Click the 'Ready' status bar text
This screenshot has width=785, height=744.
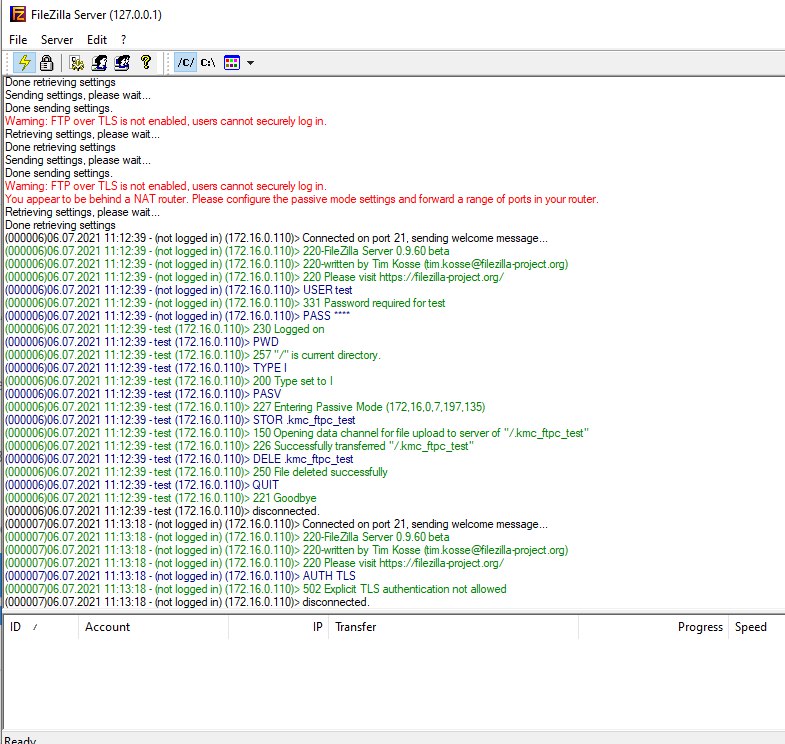[x=20, y=739]
